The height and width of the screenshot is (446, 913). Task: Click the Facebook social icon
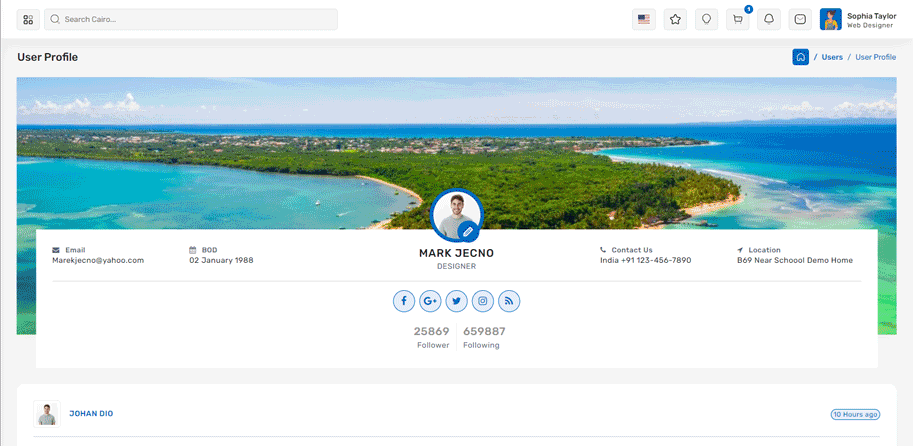403,301
